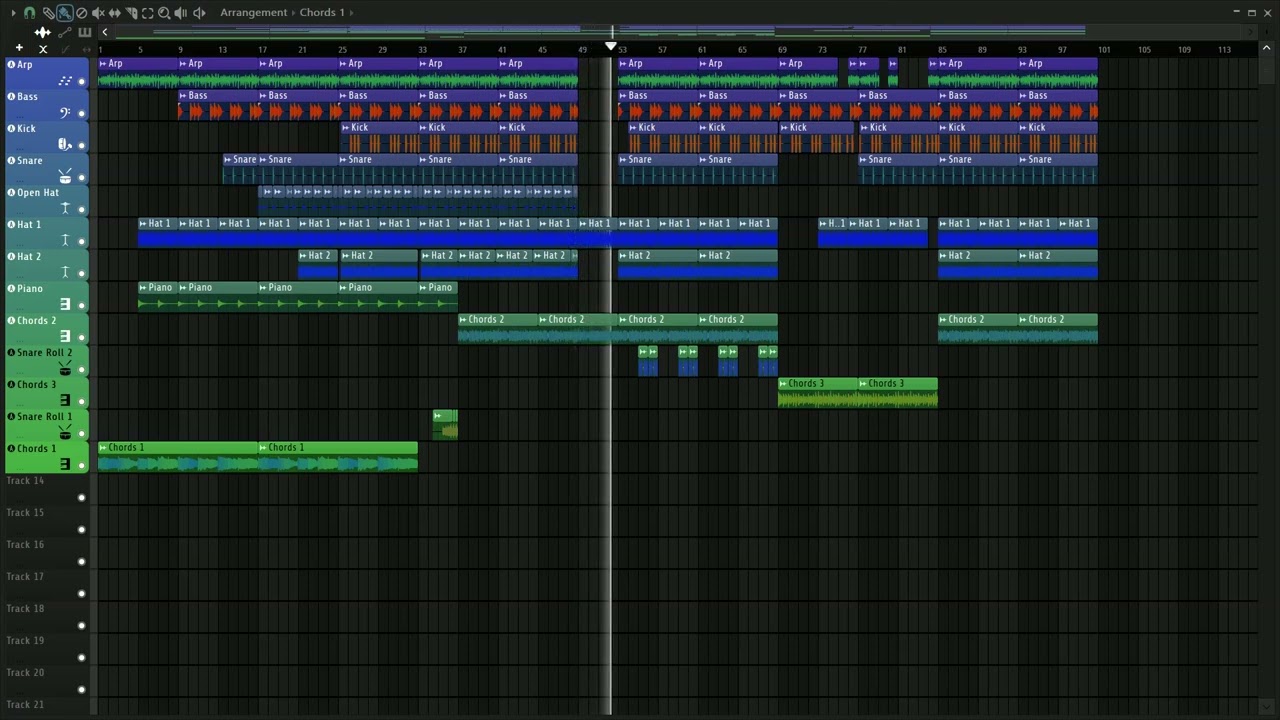
Task: Click the Chords 3 track's keyboard icon
Action: pyautogui.click(x=66, y=400)
